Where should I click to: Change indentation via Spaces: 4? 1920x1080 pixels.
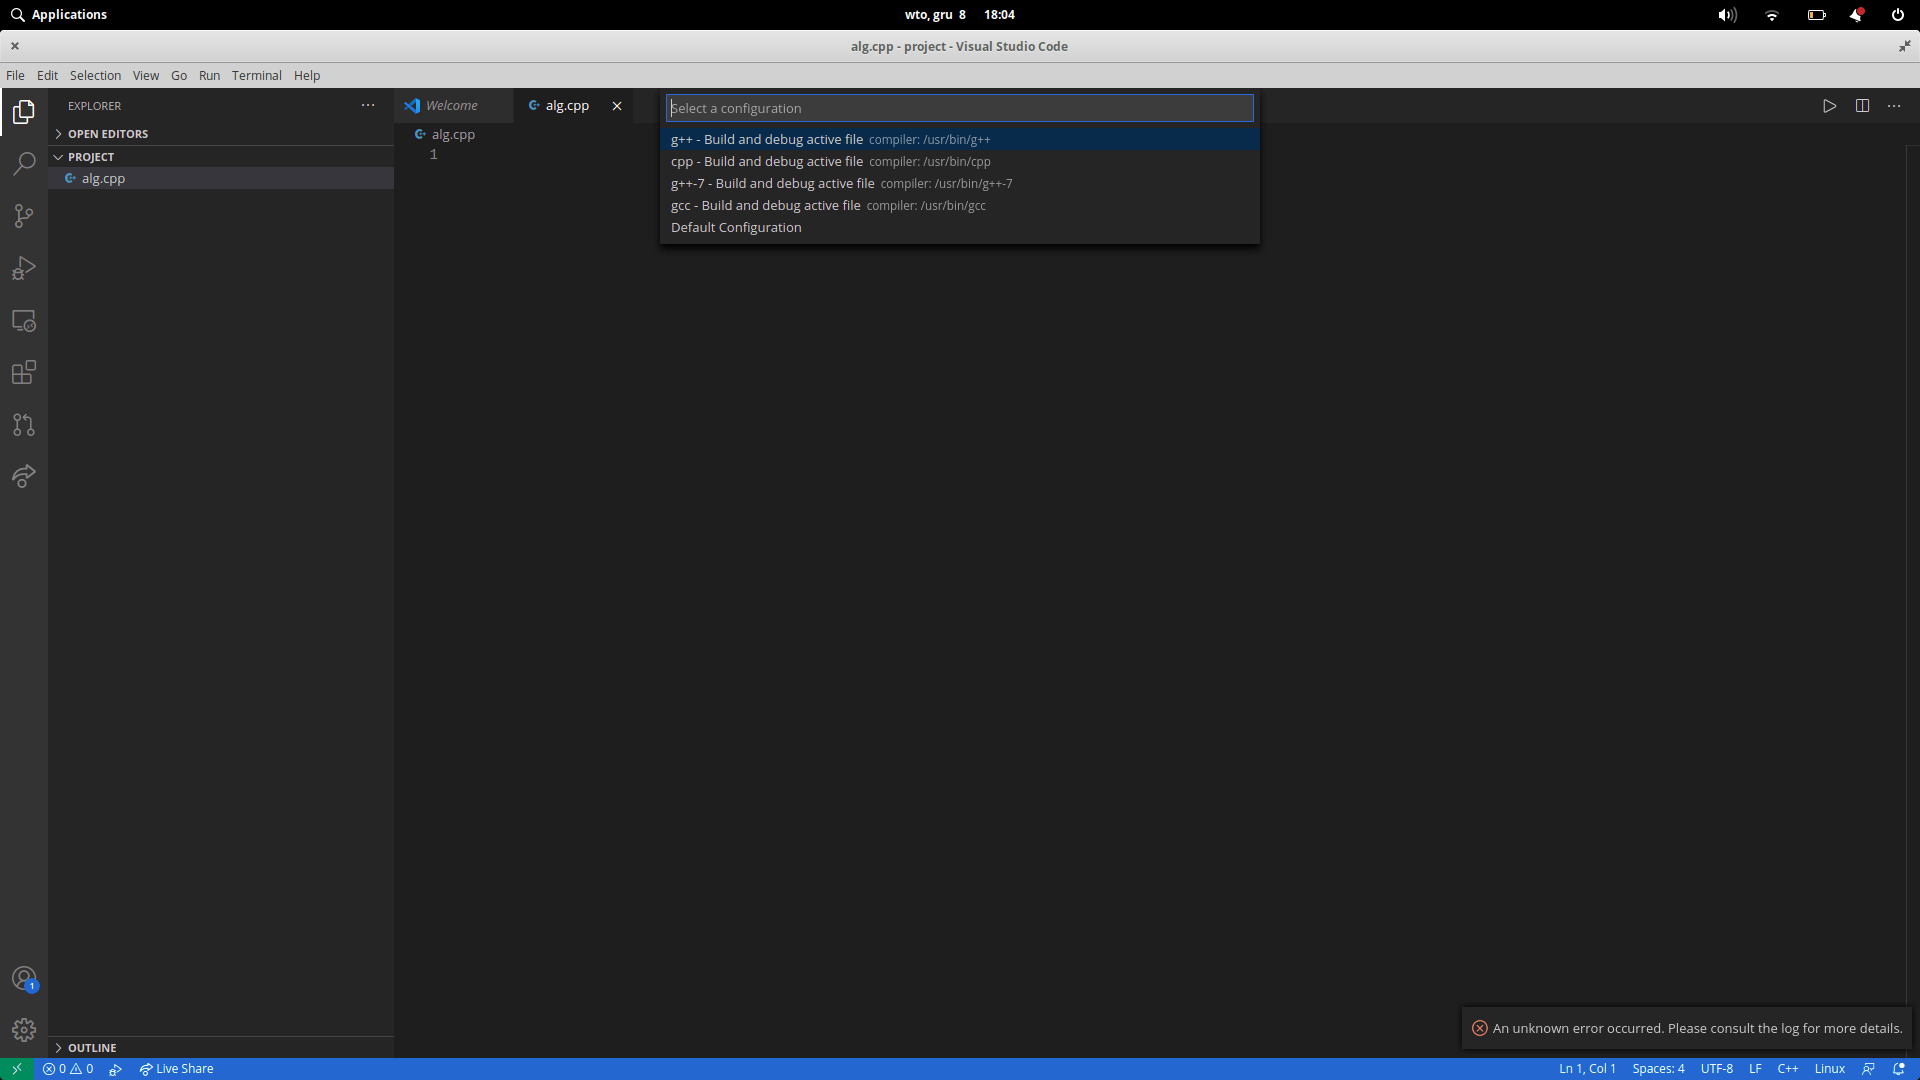pos(1658,1069)
